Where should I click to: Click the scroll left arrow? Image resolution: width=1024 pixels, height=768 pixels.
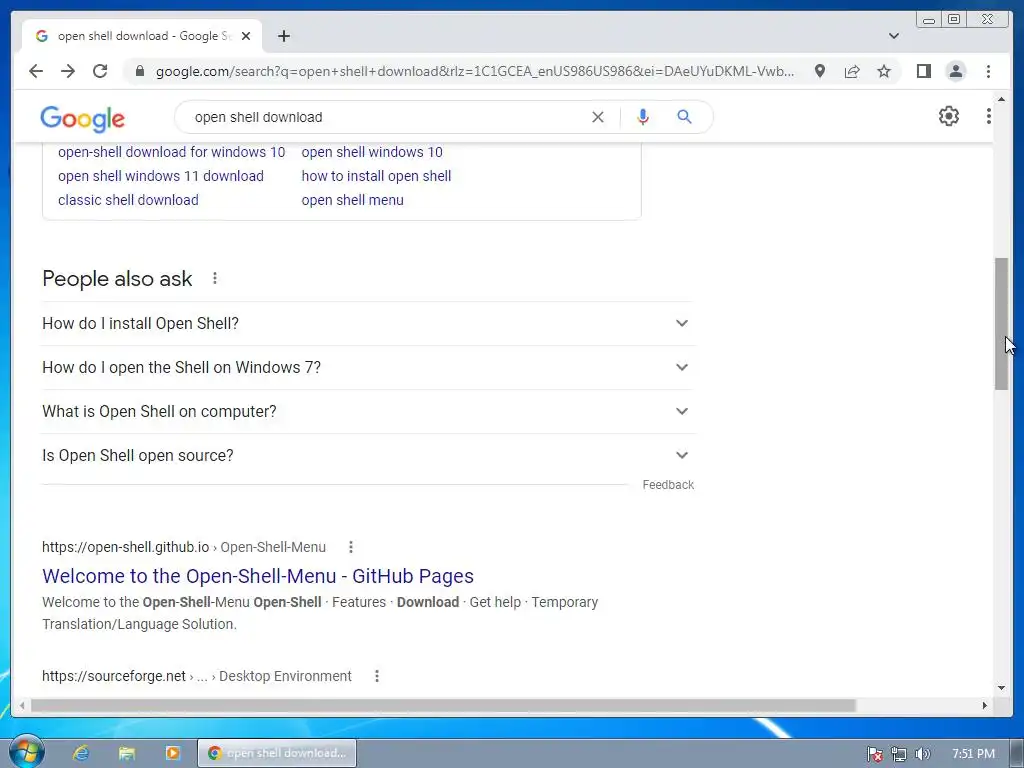(22, 705)
